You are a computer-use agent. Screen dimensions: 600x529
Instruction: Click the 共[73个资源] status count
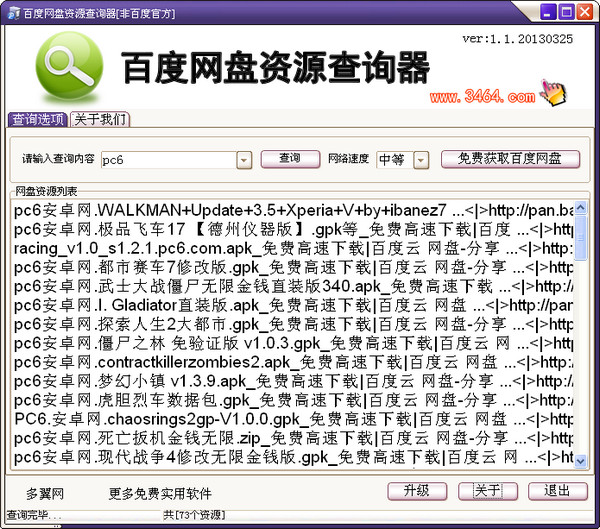coord(194,515)
